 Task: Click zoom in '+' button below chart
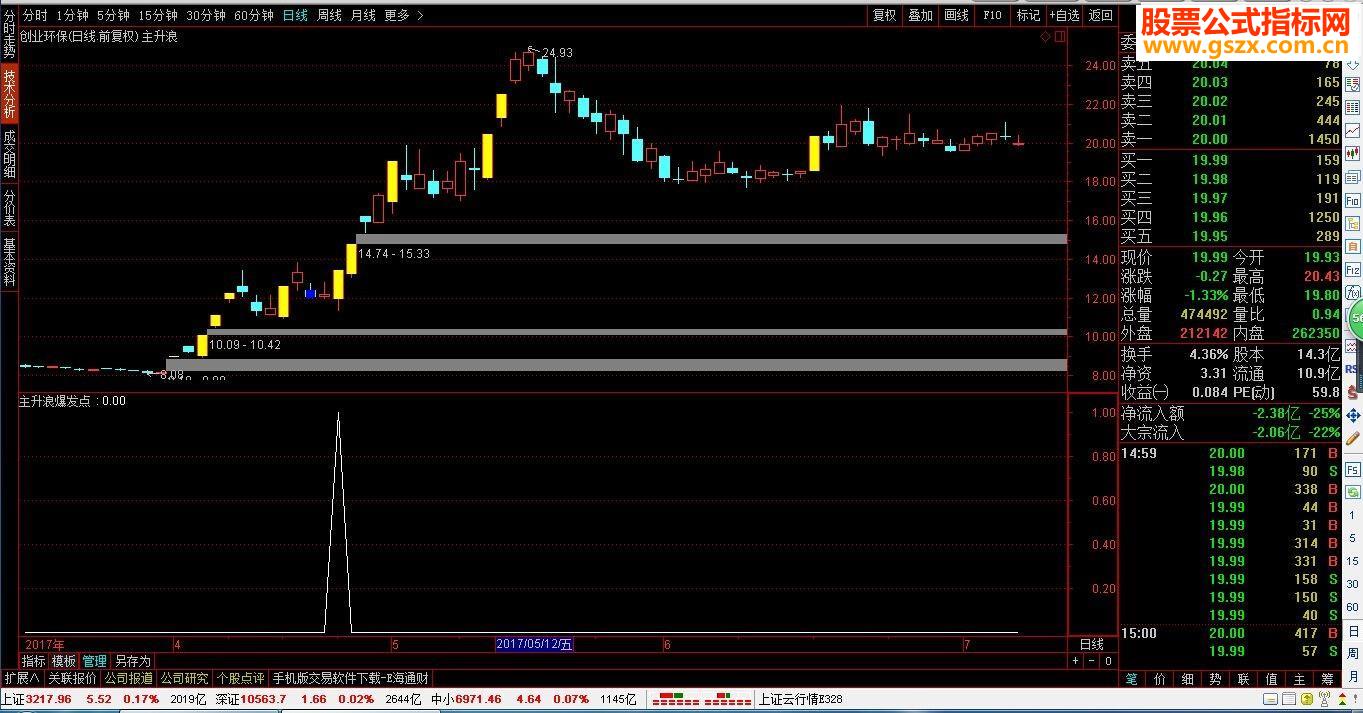pyautogui.click(x=1076, y=661)
